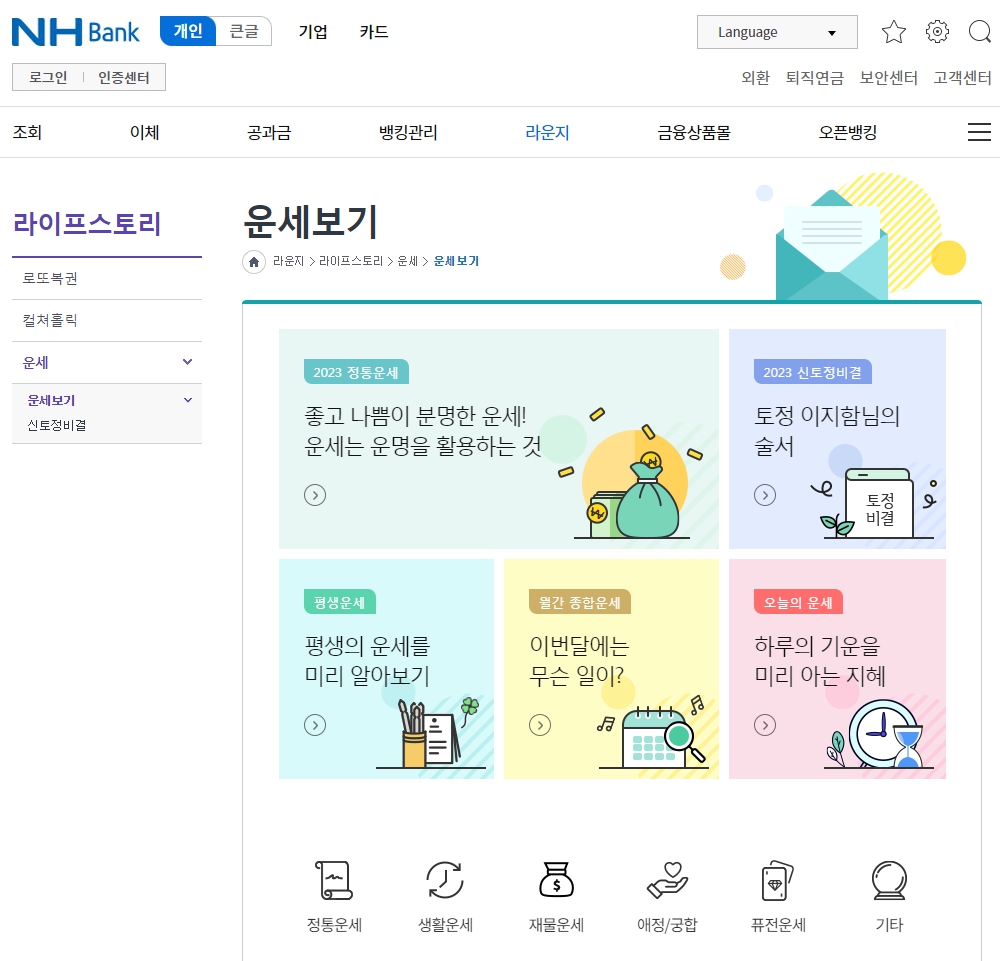Switch to the 기업 tab
1000x961 pixels.
click(313, 31)
